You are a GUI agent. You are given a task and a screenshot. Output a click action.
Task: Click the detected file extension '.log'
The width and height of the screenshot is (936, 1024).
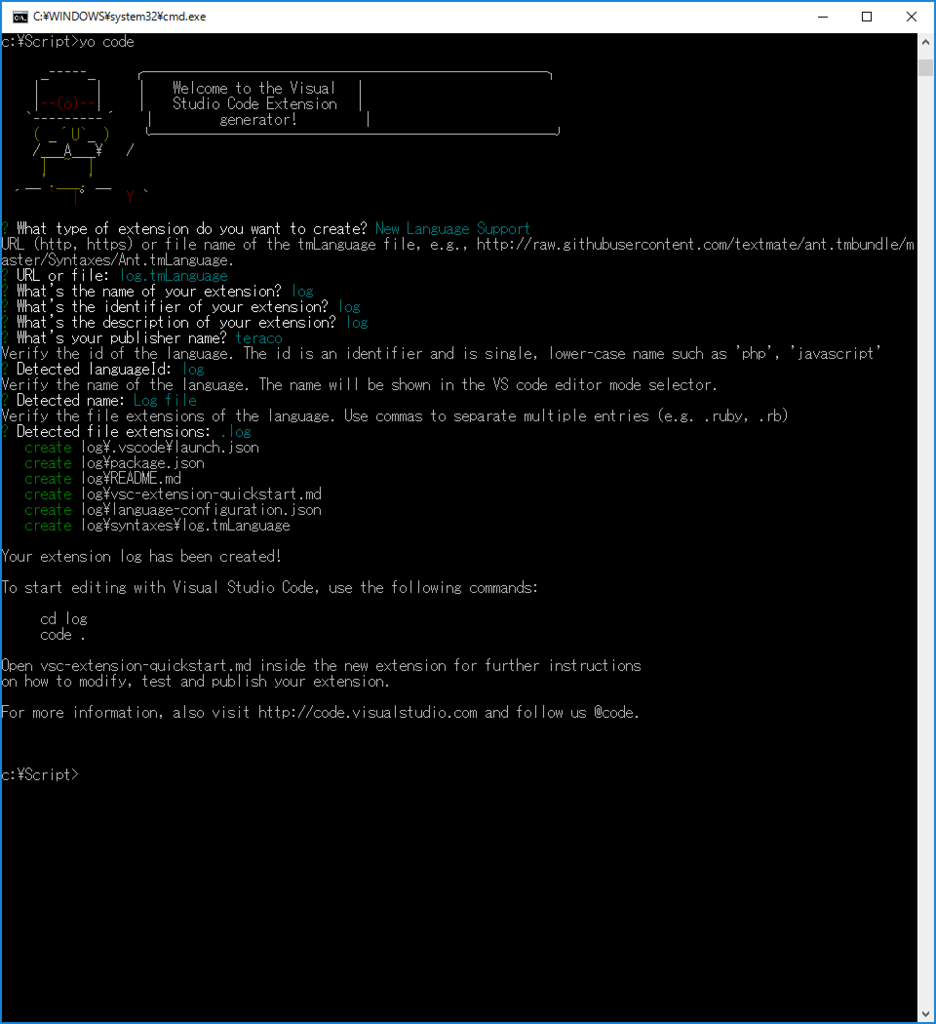(x=236, y=432)
